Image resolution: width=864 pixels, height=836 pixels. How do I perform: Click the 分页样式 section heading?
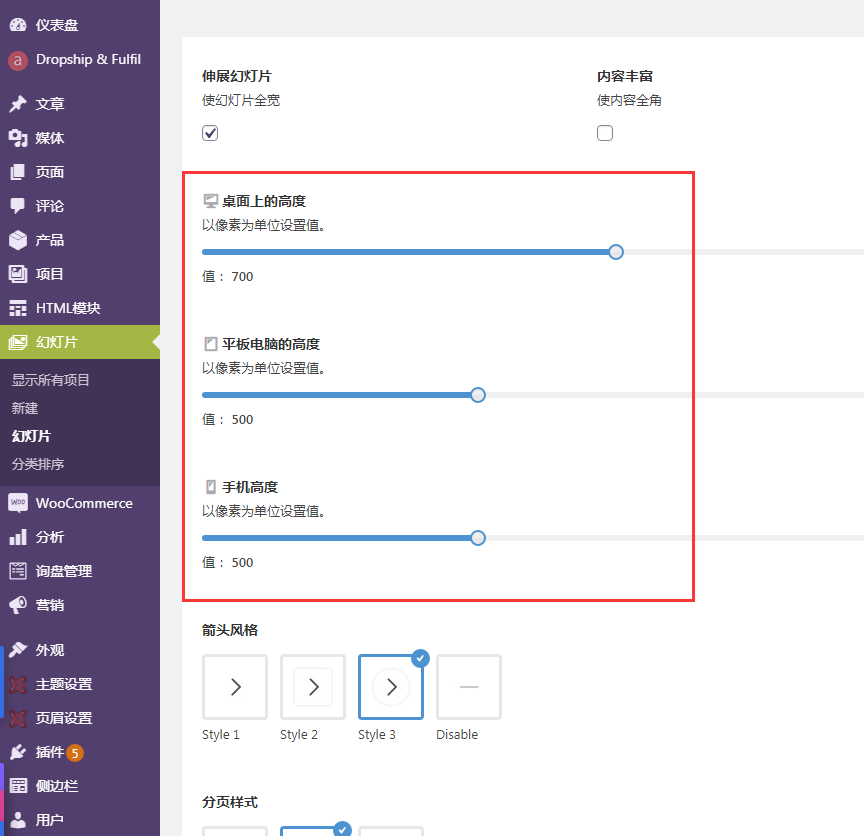point(230,802)
